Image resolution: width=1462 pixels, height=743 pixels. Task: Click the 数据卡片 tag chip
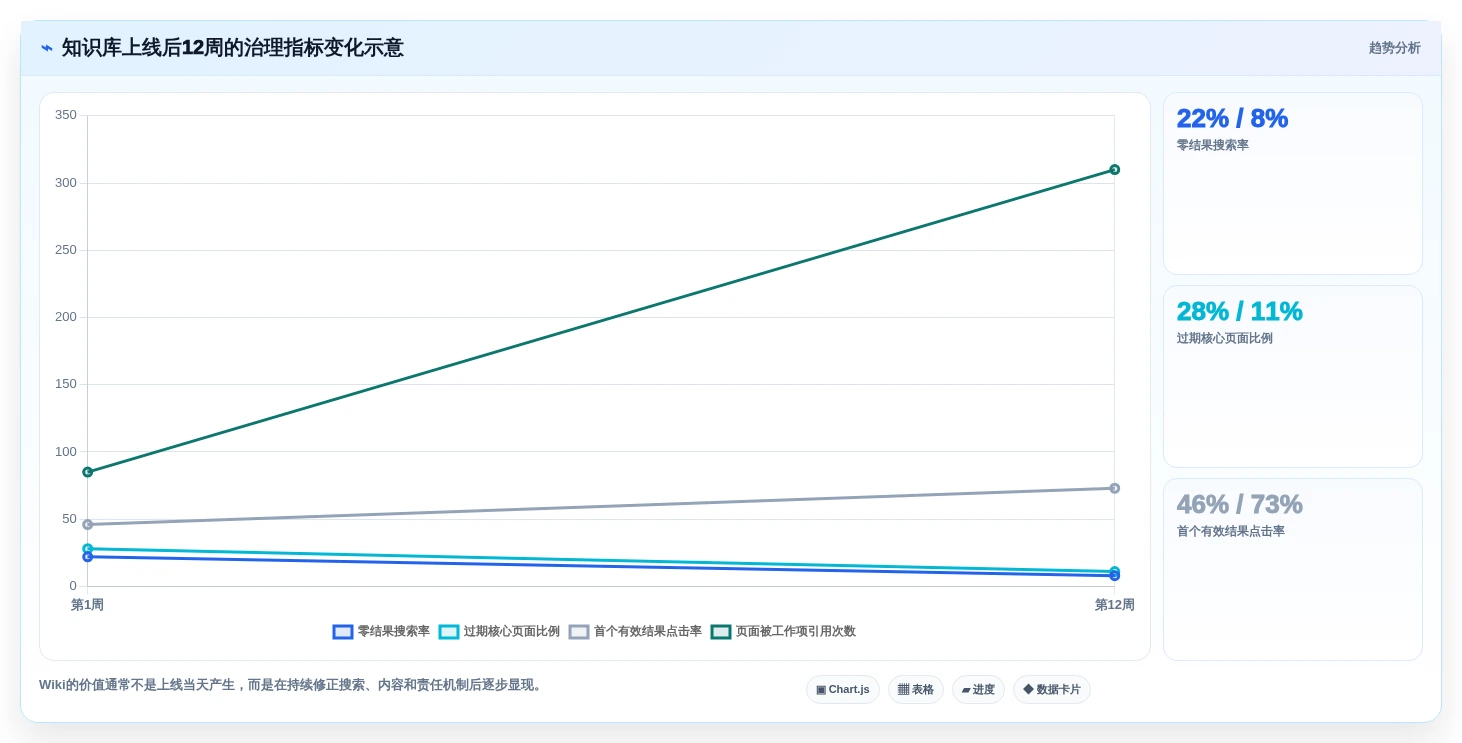[1052, 690]
